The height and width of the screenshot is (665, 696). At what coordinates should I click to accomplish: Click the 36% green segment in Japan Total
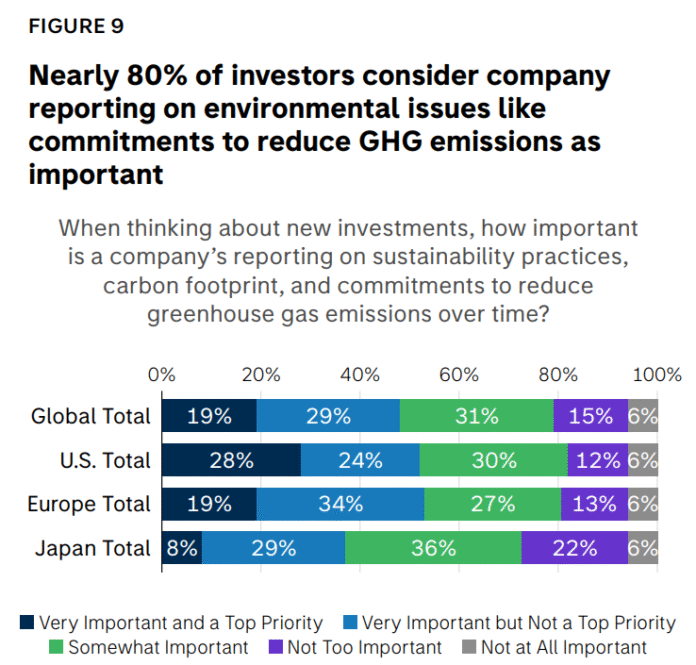coord(433,548)
